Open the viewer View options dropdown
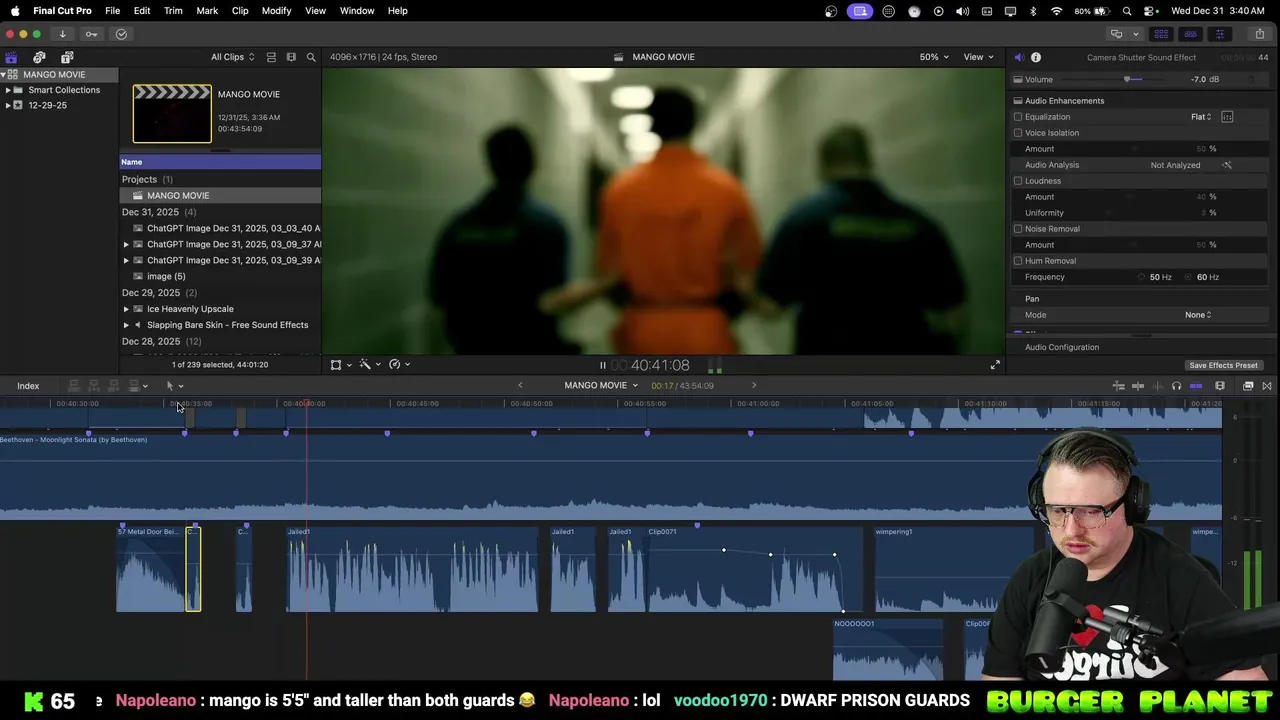Viewport: 1280px width, 720px height. [x=978, y=57]
